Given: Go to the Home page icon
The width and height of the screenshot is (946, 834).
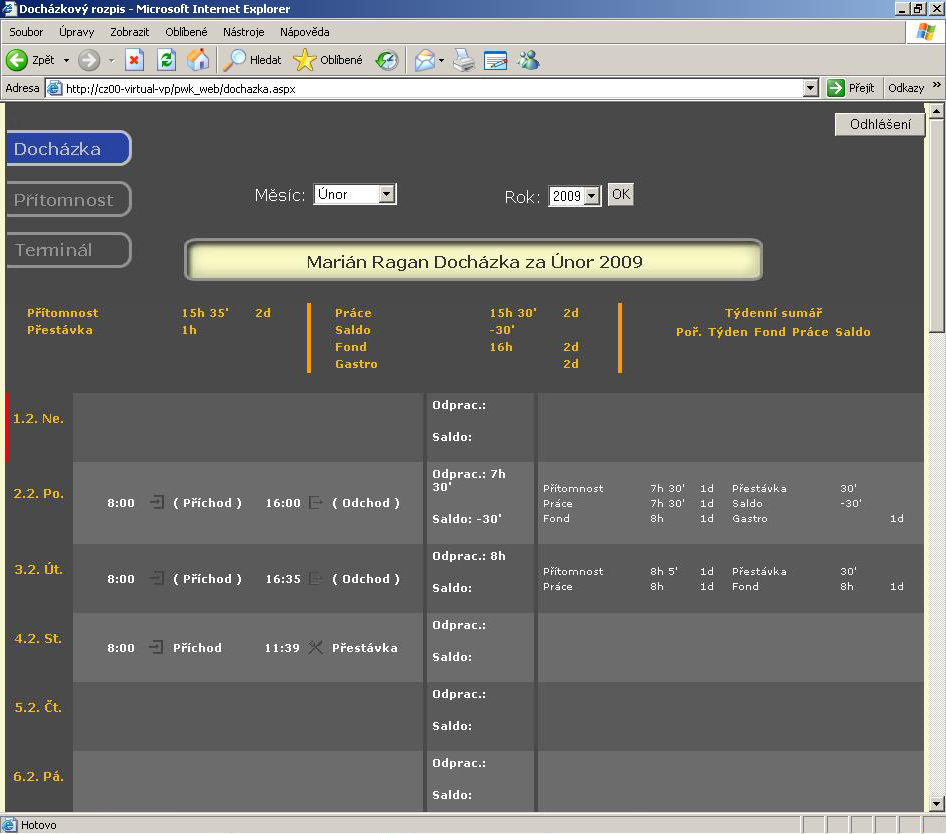Looking at the screenshot, I should point(198,60).
